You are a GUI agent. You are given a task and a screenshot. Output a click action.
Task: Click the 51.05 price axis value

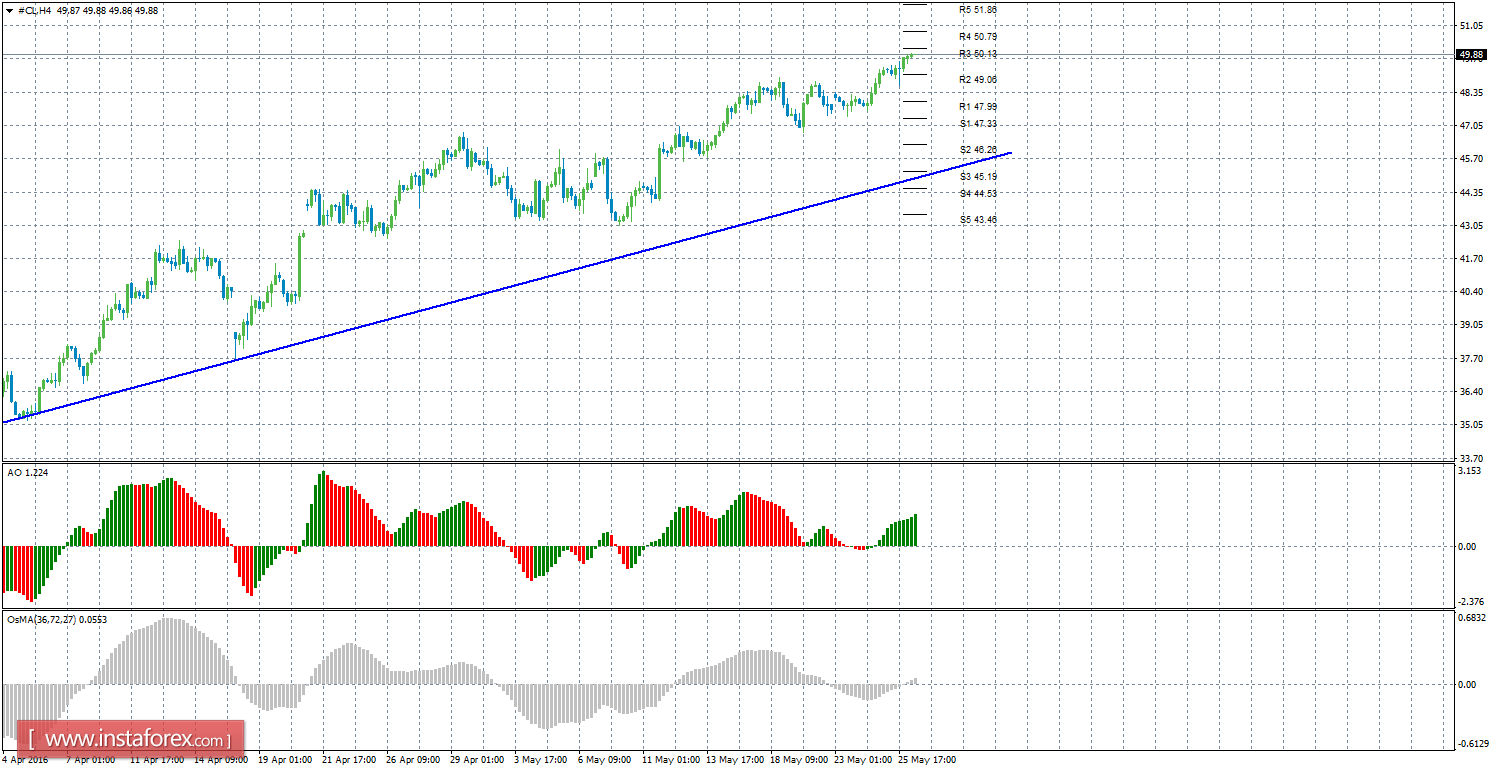pyautogui.click(x=1470, y=26)
